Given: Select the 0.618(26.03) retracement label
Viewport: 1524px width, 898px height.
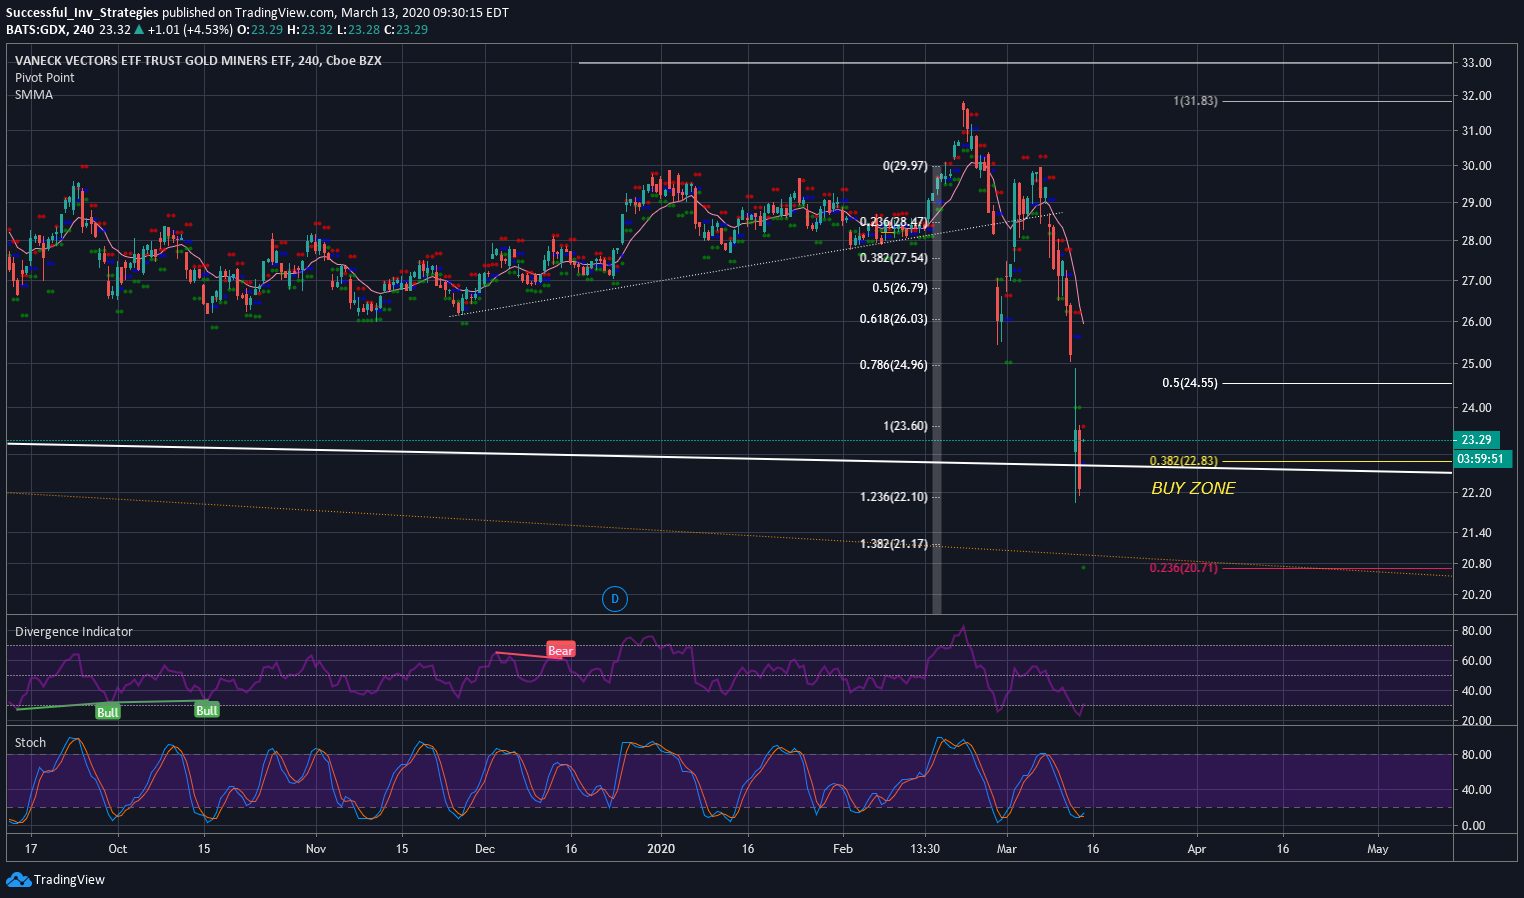Looking at the screenshot, I should tap(894, 319).
